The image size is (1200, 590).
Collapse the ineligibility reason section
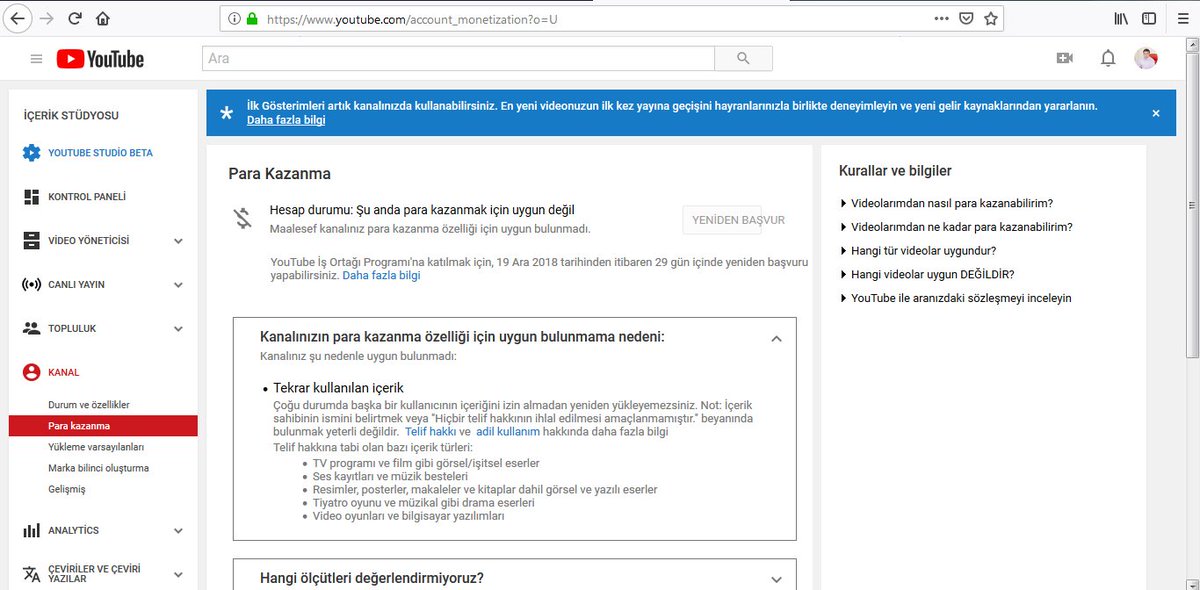pos(776,339)
